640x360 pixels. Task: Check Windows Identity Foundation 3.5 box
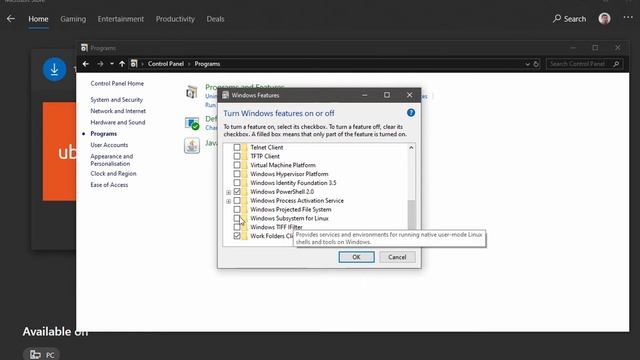tap(237, 183)
